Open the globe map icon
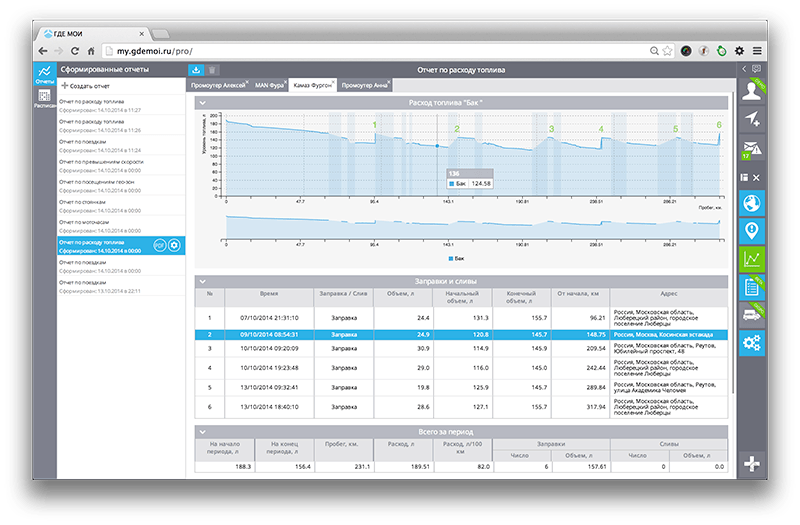Image resolution: width=800 pixels, height=525 pixels. (x=752, y=204)
